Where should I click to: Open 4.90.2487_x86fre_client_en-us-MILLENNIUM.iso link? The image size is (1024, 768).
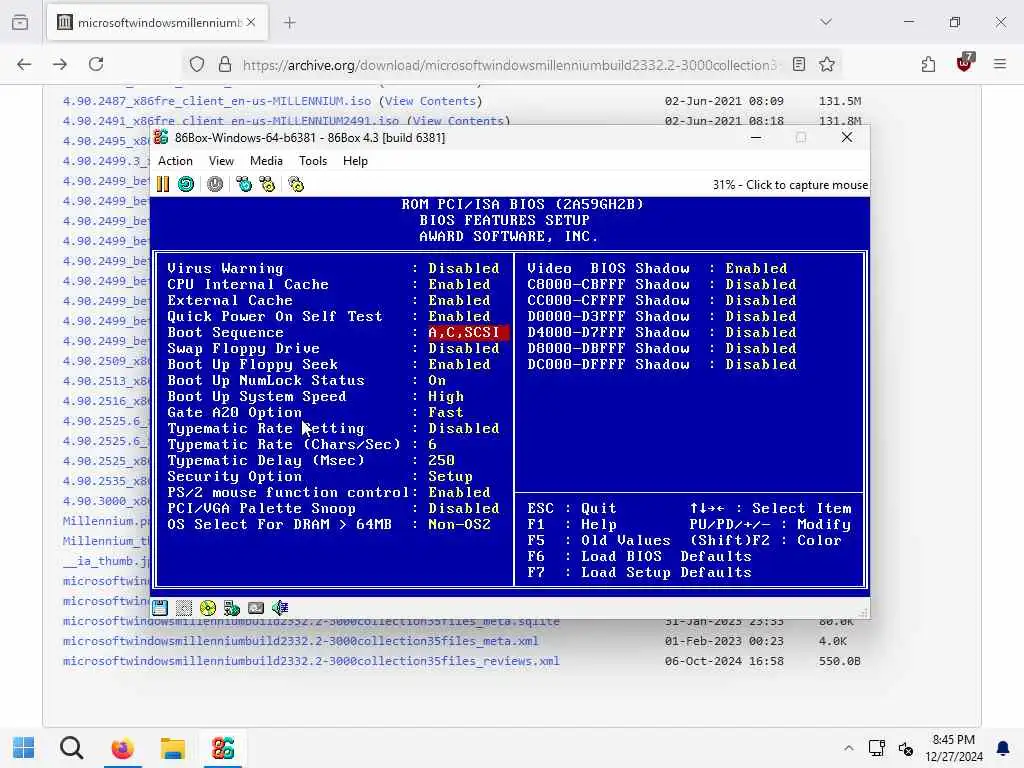click(x=217, y=101)
